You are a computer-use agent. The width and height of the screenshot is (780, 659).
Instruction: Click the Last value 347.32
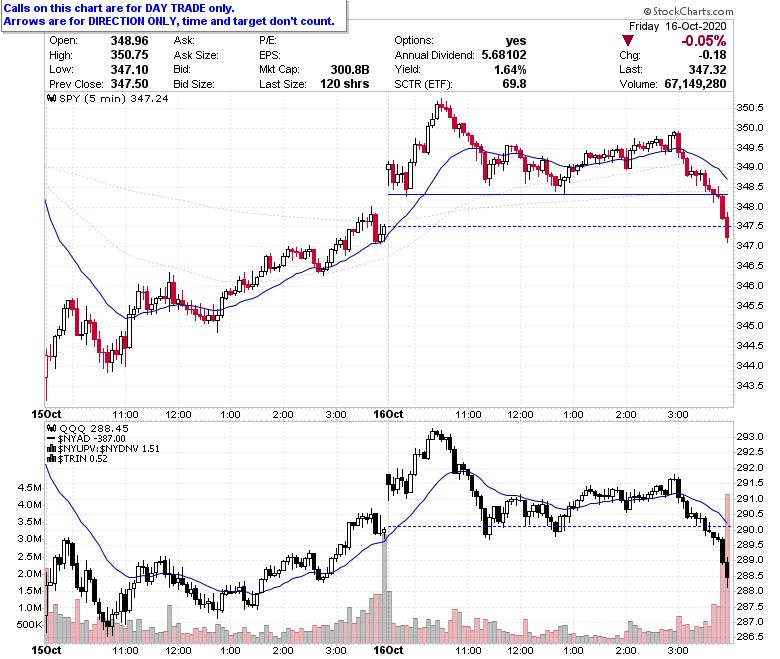[x=707, y=70]
